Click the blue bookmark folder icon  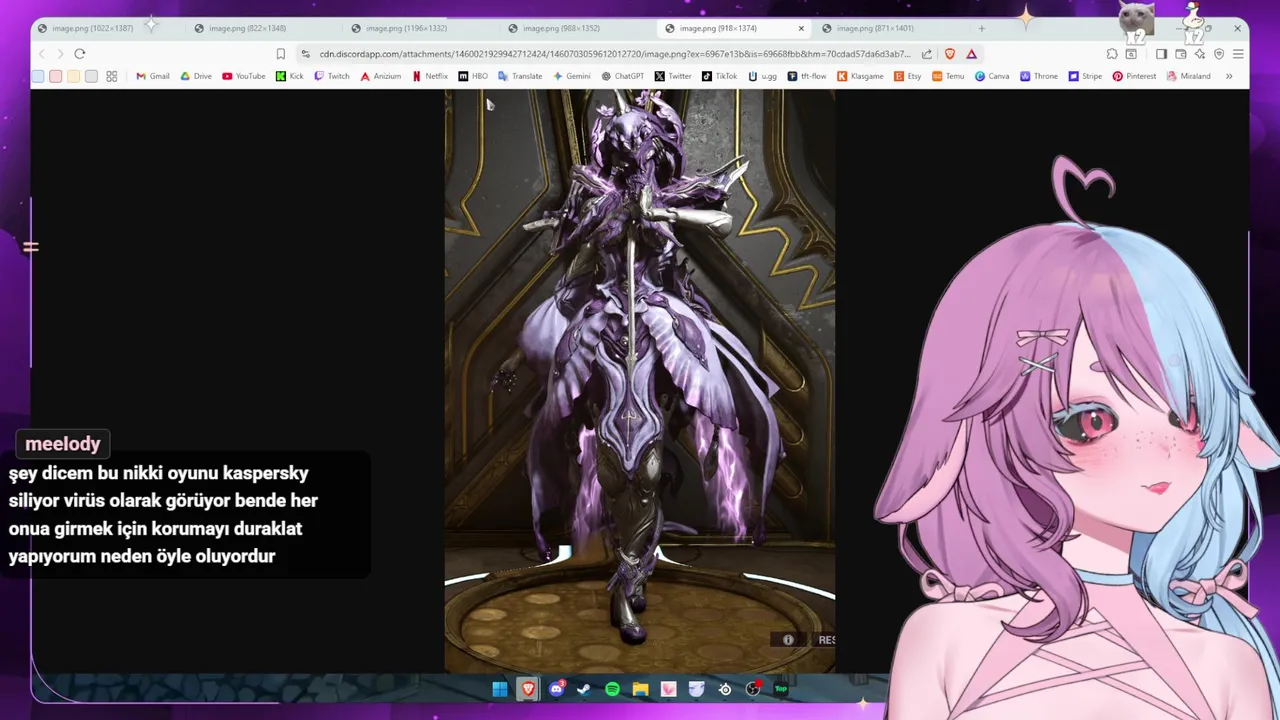(38, 76)
